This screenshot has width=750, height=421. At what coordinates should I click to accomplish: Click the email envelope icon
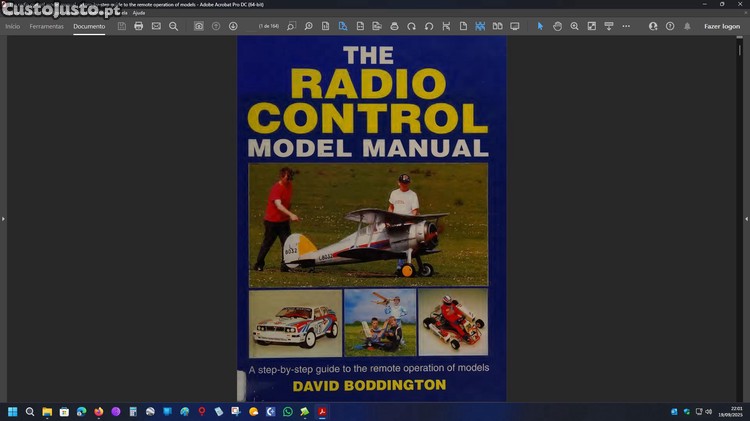[x=156, y=26]
